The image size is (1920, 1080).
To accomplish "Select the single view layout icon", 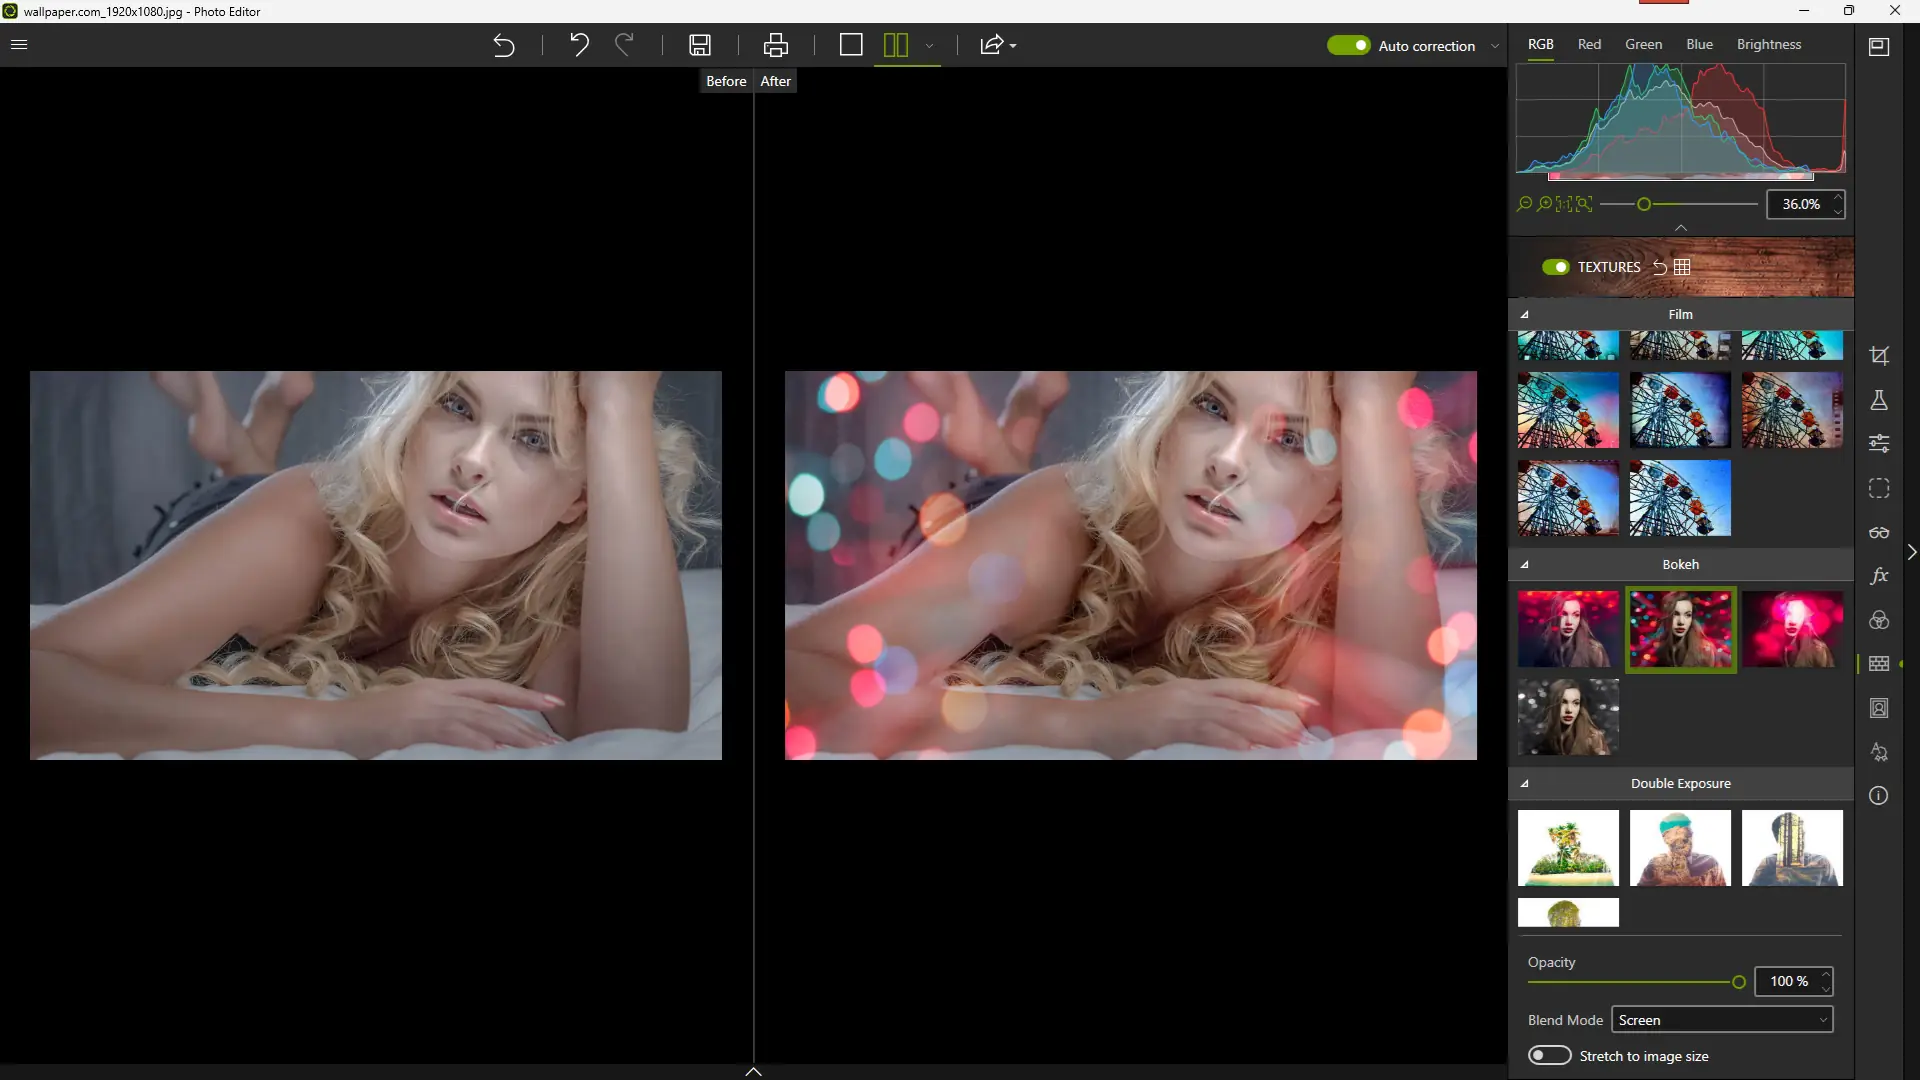I will point(851,45).
